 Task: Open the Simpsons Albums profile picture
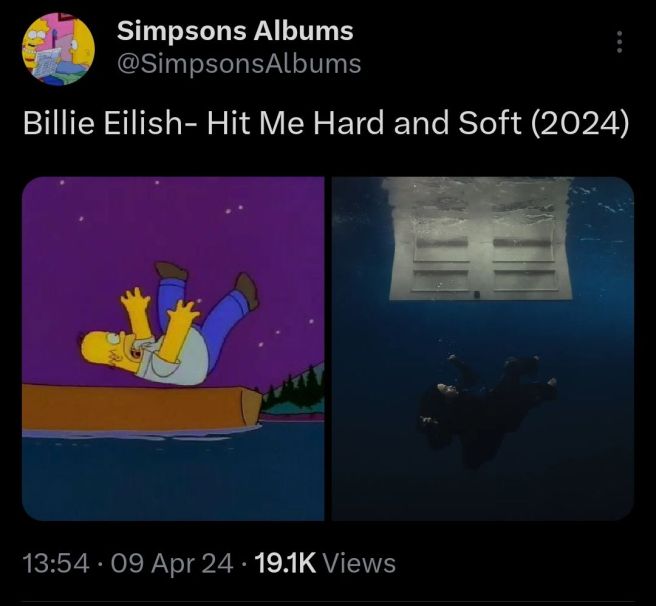(x=58, y=49)
